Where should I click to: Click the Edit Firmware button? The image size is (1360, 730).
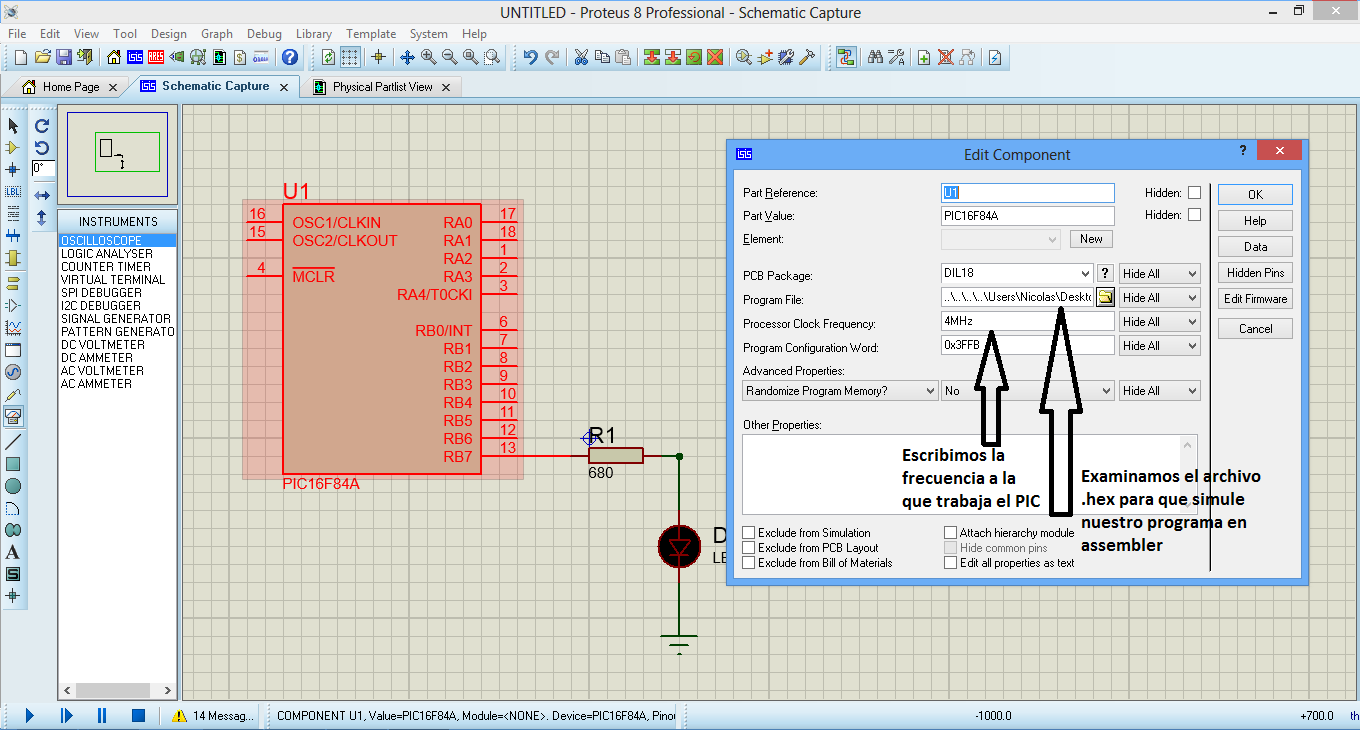click(1255, 298)
